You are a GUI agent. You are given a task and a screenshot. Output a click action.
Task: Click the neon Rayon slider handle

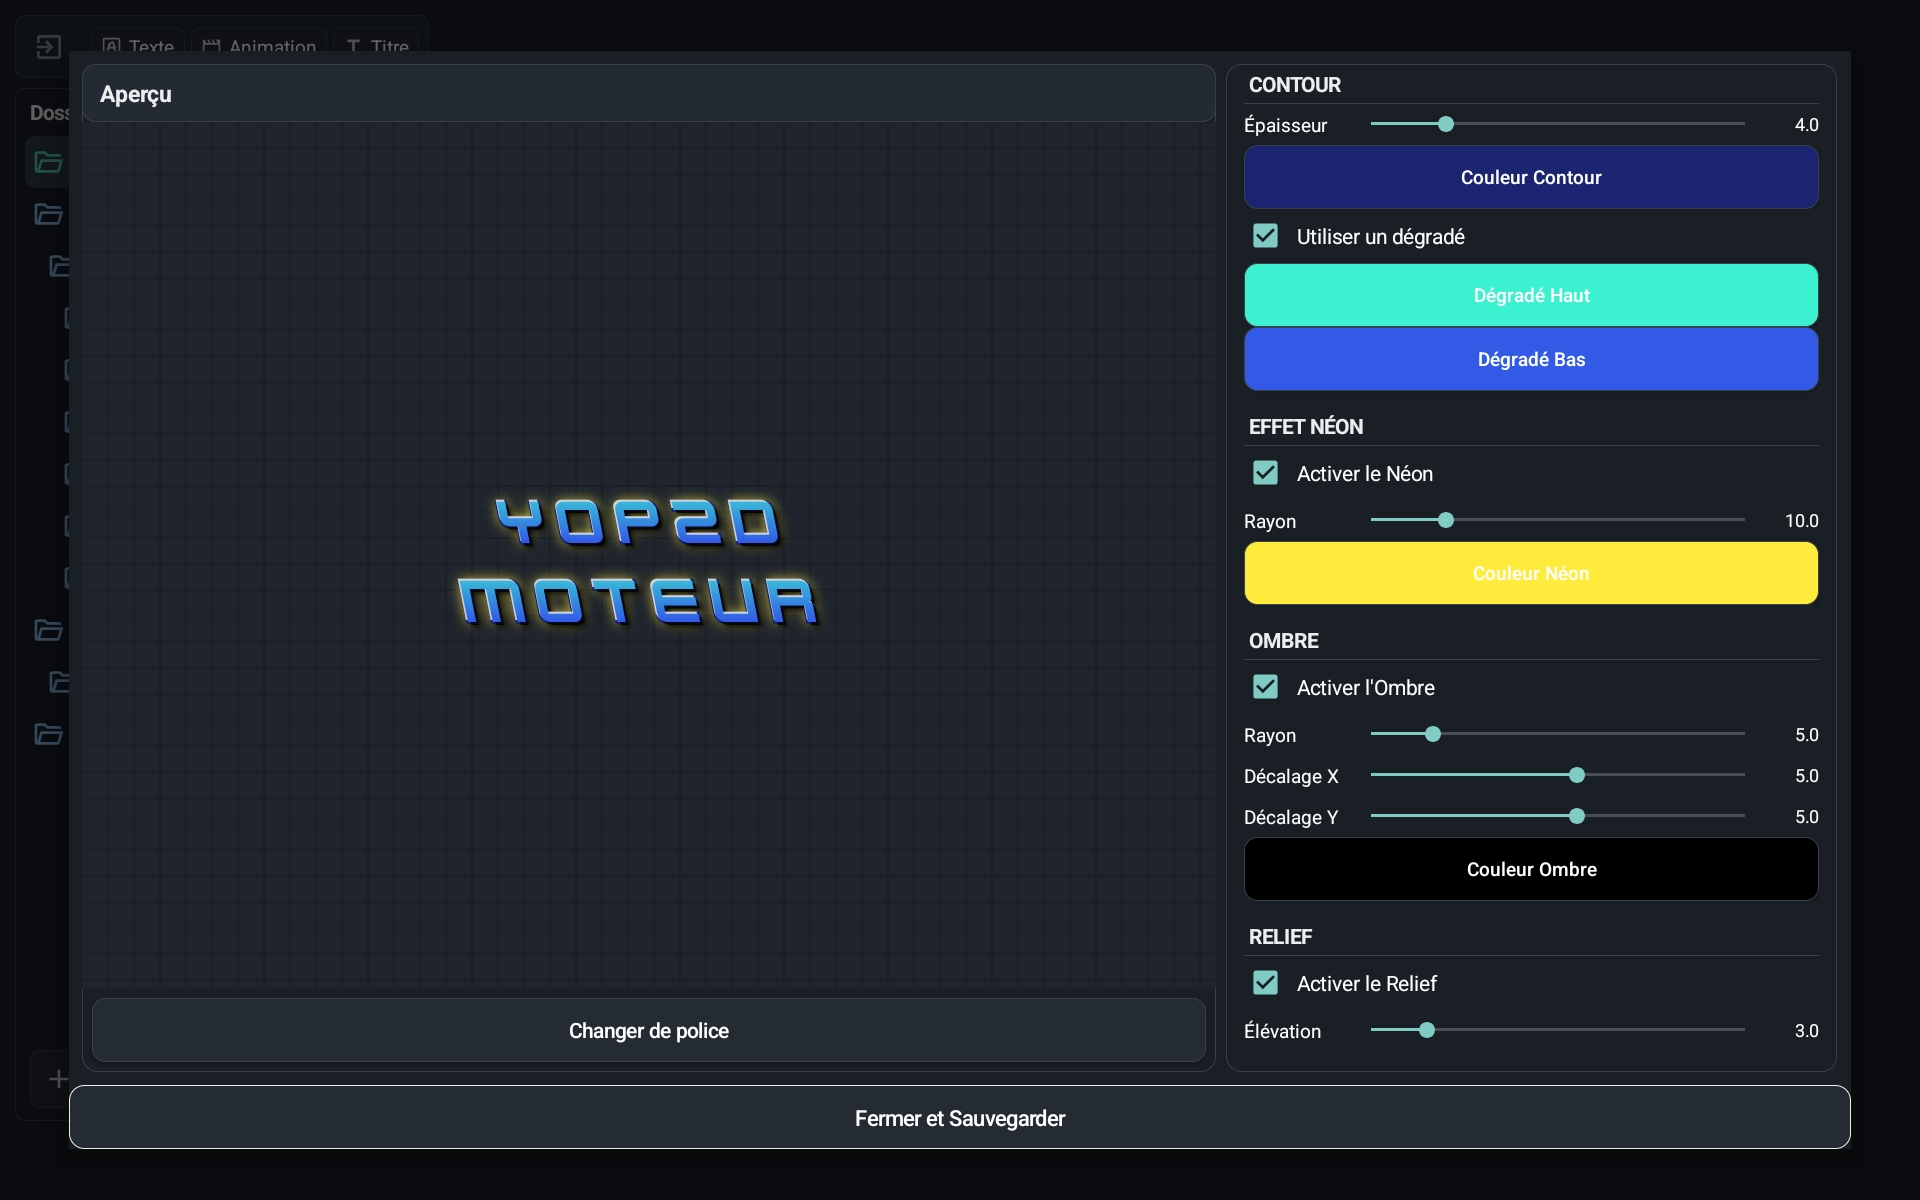click(x=1446, y=520)
